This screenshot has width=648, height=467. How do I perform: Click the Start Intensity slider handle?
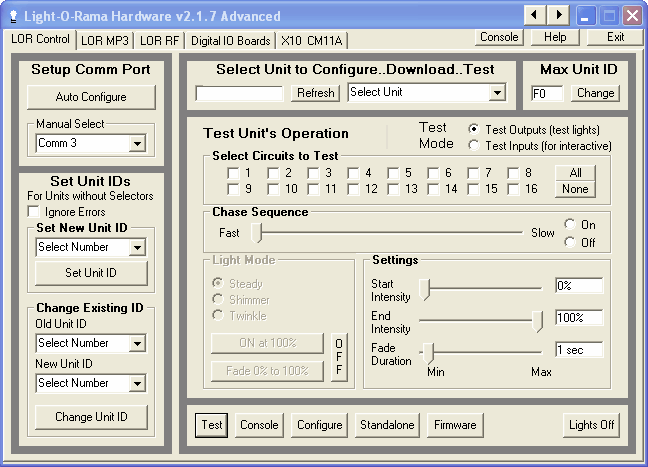pos(424,289)
